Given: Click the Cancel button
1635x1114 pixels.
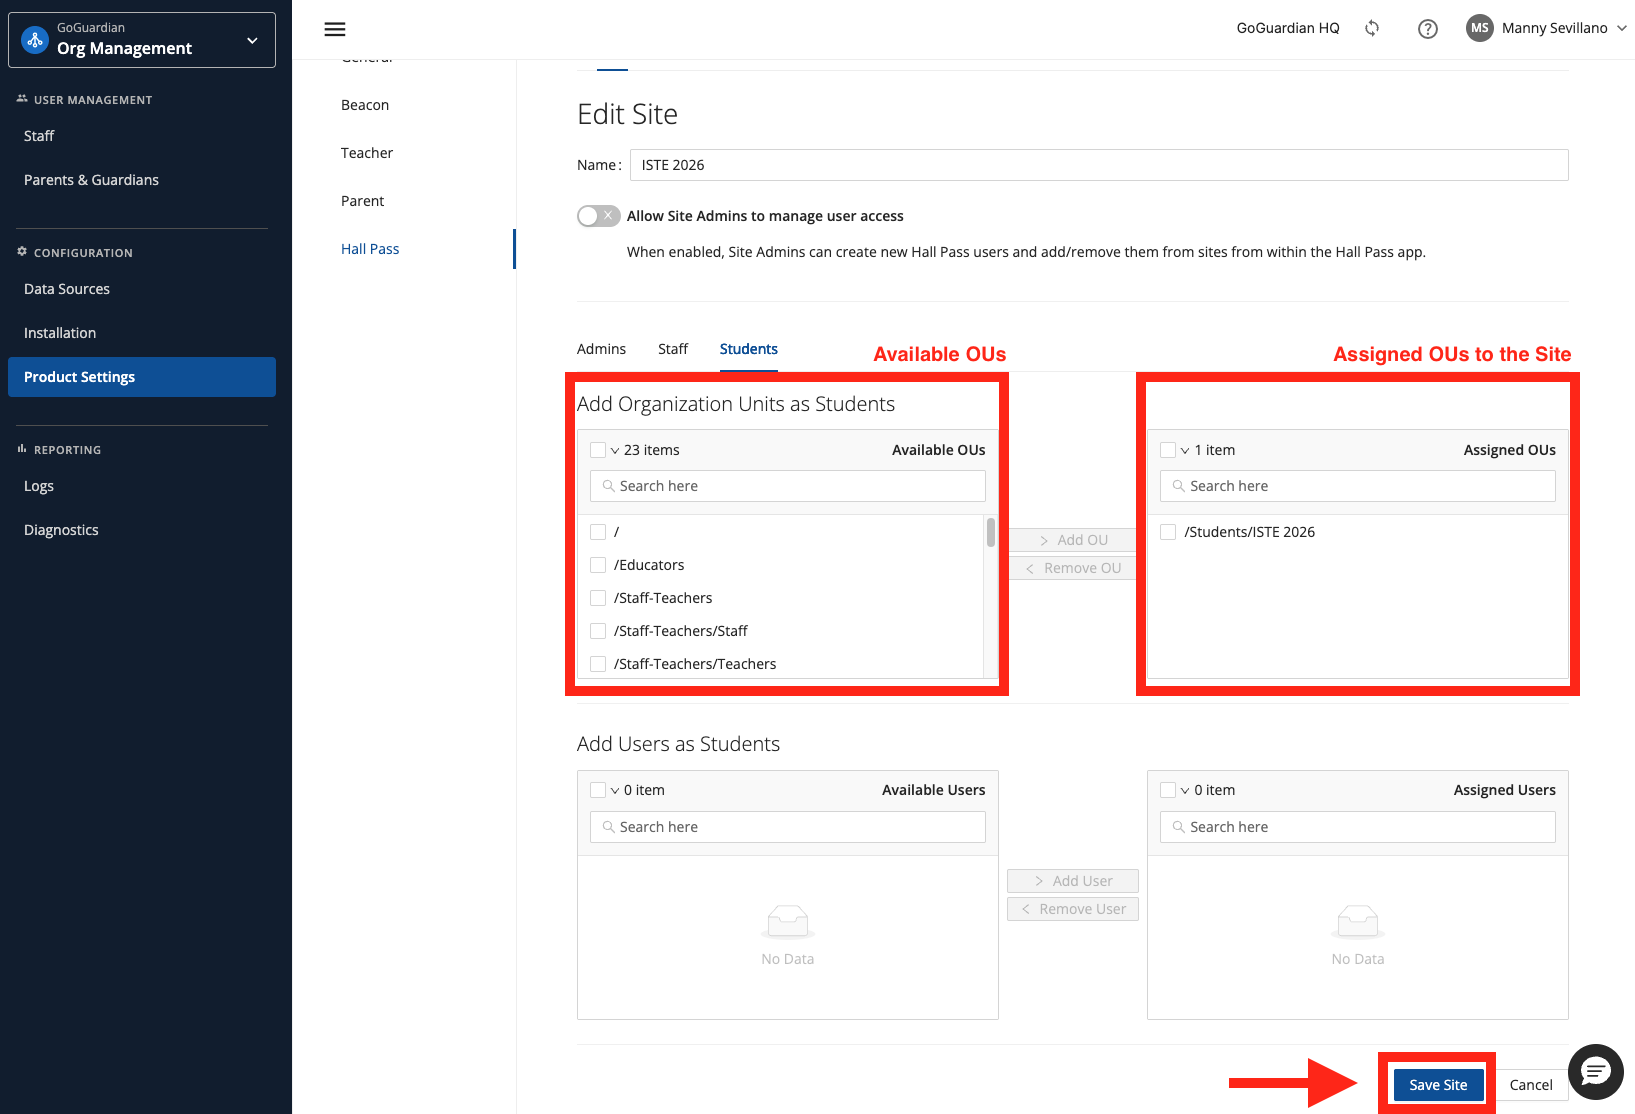Looking at the screenshot, I should (x=1531, y=1085).
